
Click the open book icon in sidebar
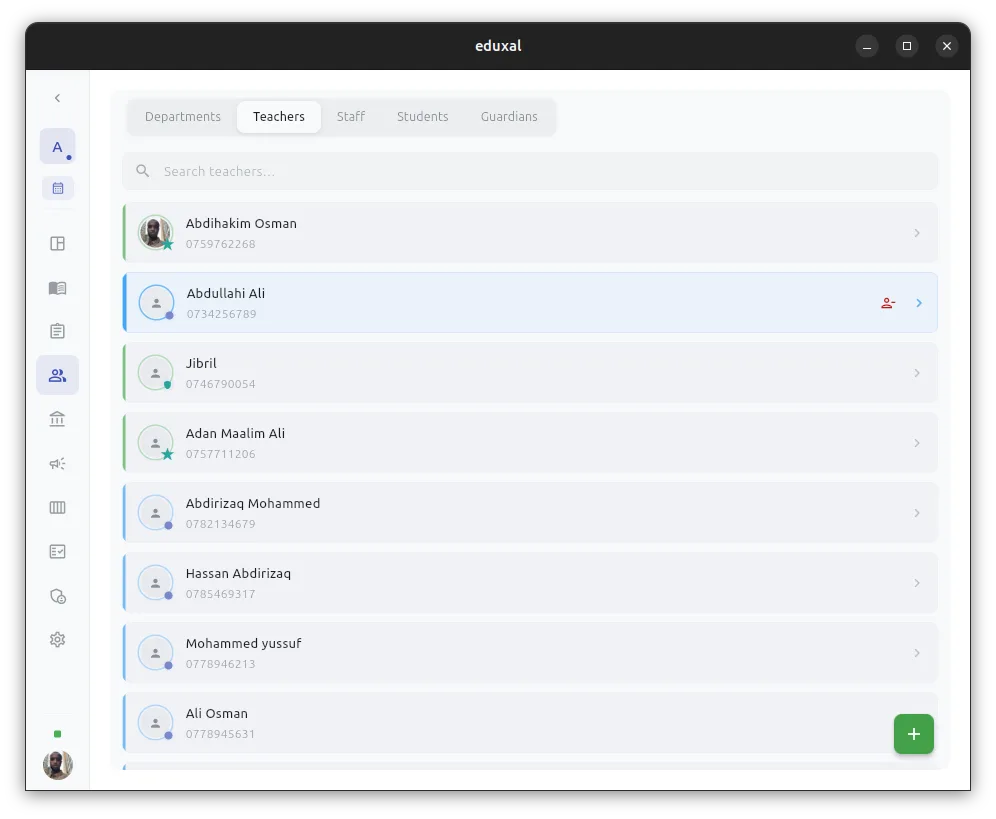coord(57,288)
